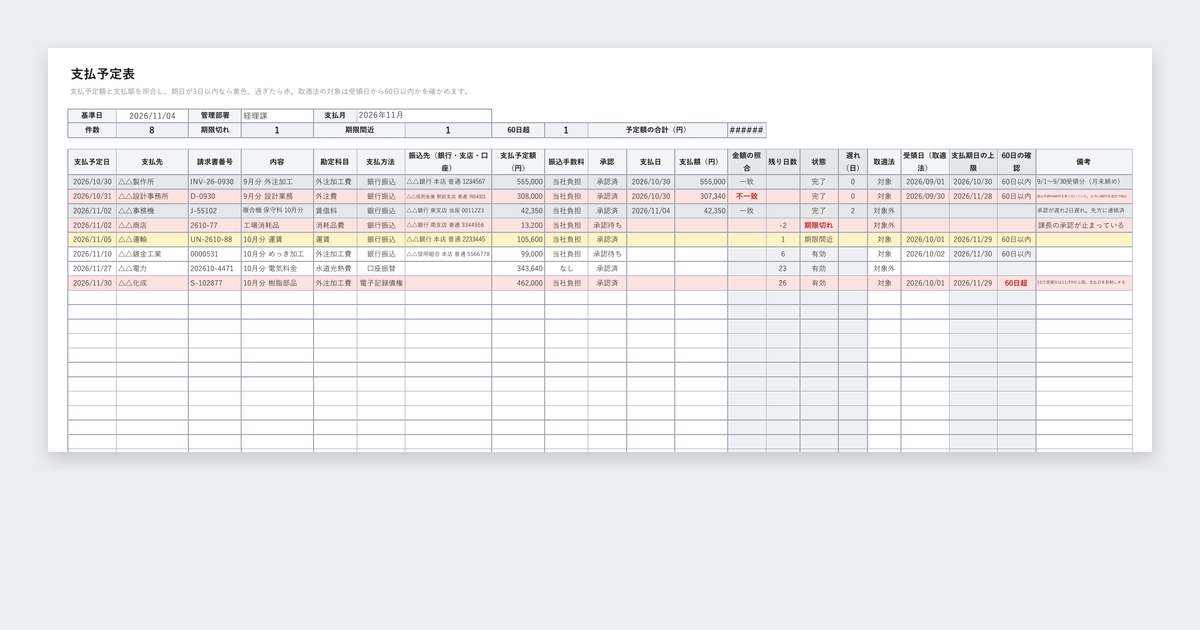The image size is (1200, 630).
Task: Click the 60日の確認 column header
Action: click(x=1016, y=161)
